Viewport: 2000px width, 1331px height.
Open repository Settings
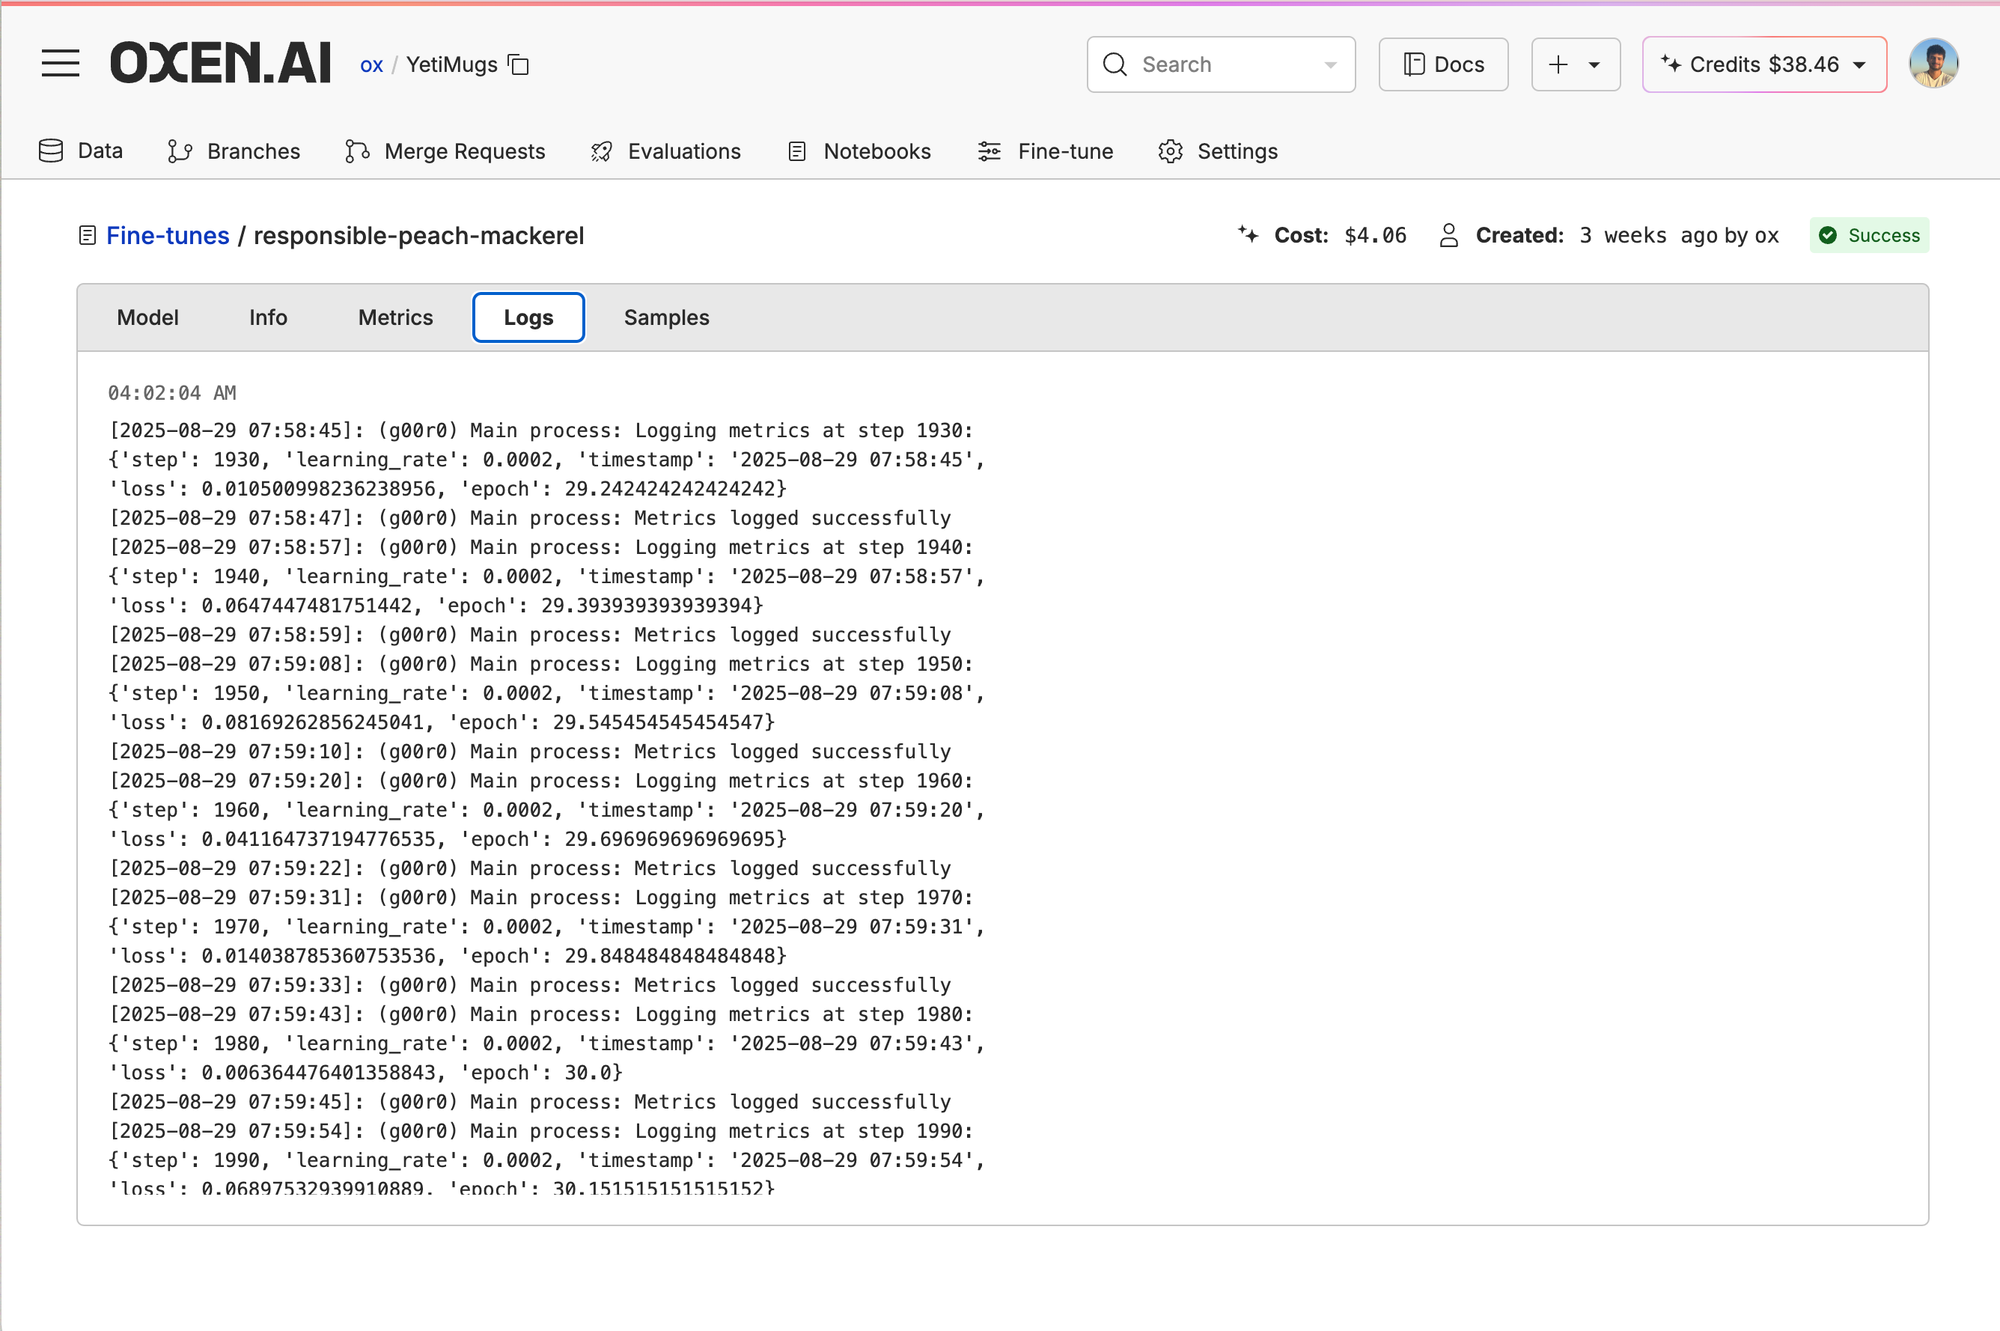(x=1218, y=151)
